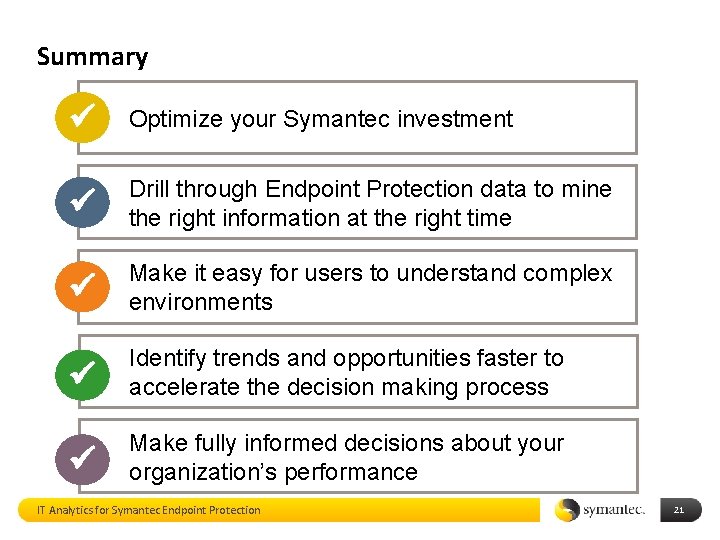
Task: Click footer 'IT Analytics for Symantec Endpoint Protection'
Action: pyautogui.click(x=149, y=510)
